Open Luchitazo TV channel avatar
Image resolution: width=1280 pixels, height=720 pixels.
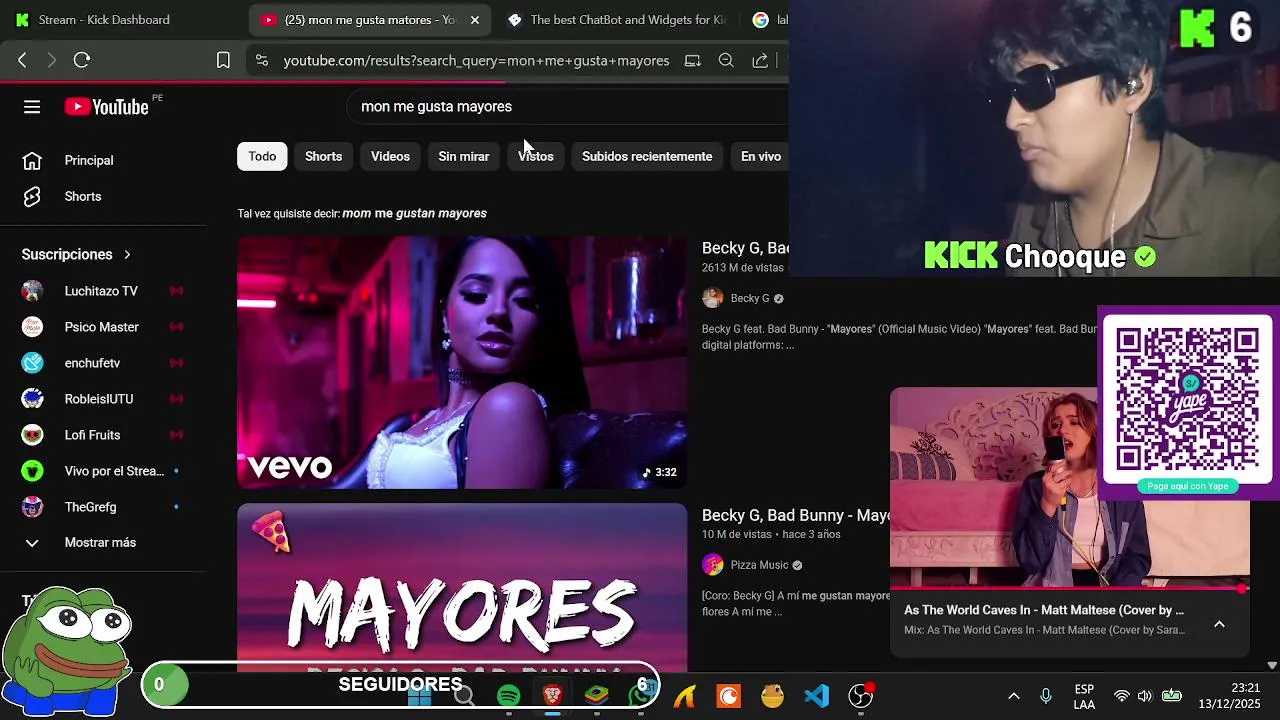[32, 291]
